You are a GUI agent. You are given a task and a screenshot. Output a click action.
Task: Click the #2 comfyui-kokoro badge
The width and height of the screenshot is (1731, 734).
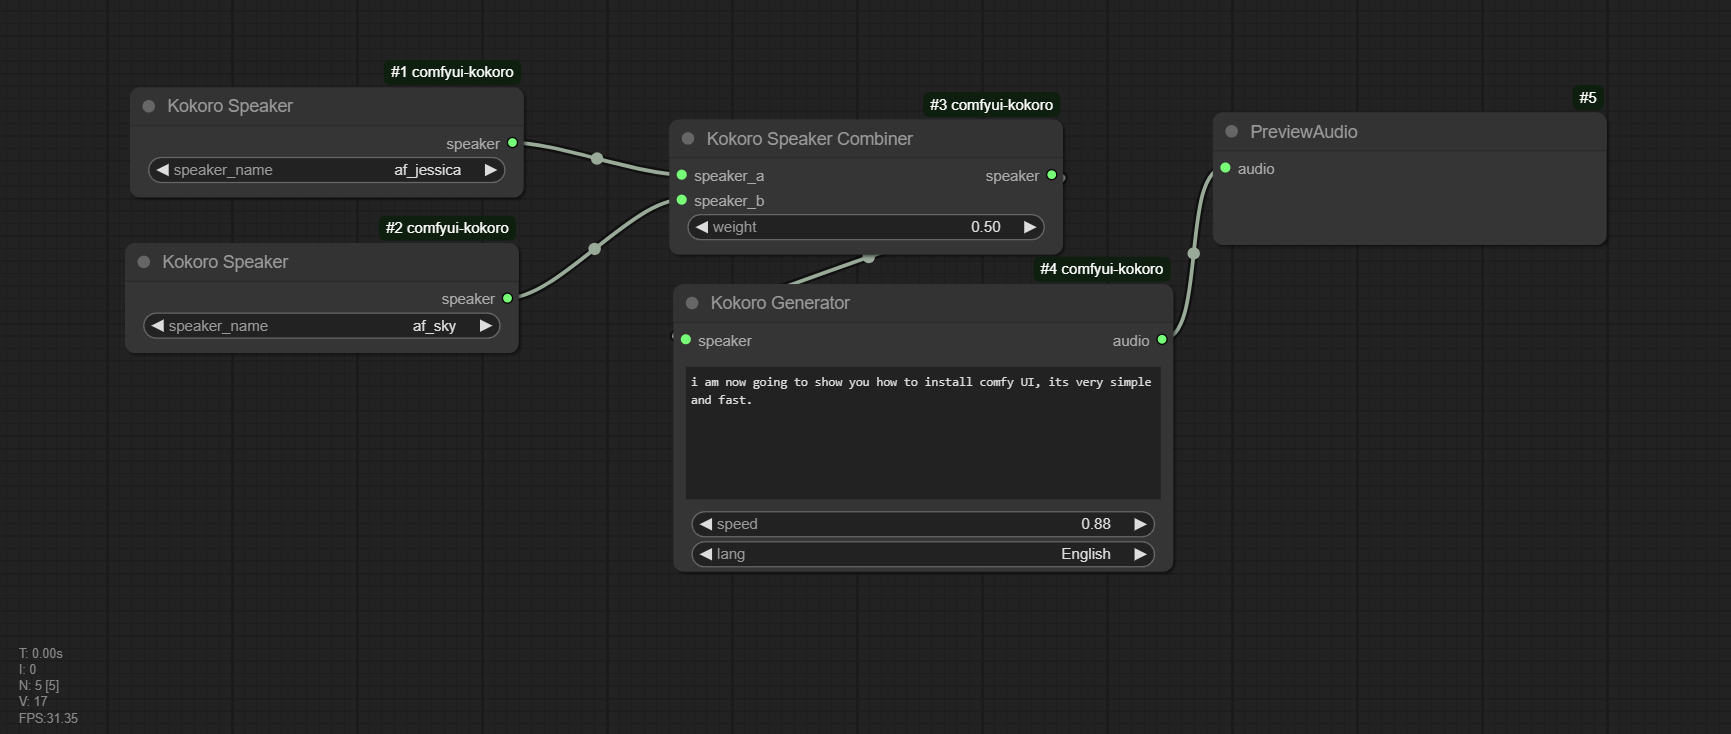tap(447, 228)
